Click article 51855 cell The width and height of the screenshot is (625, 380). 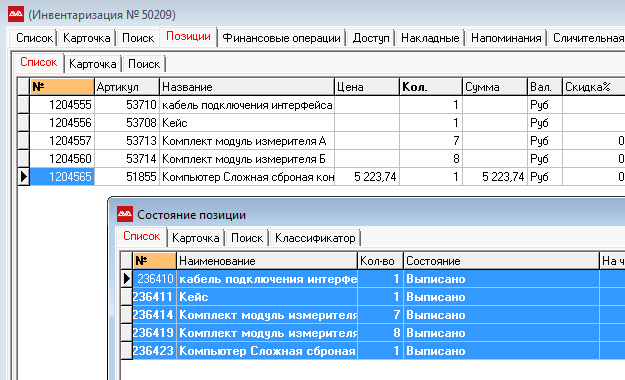click(127, 177)
